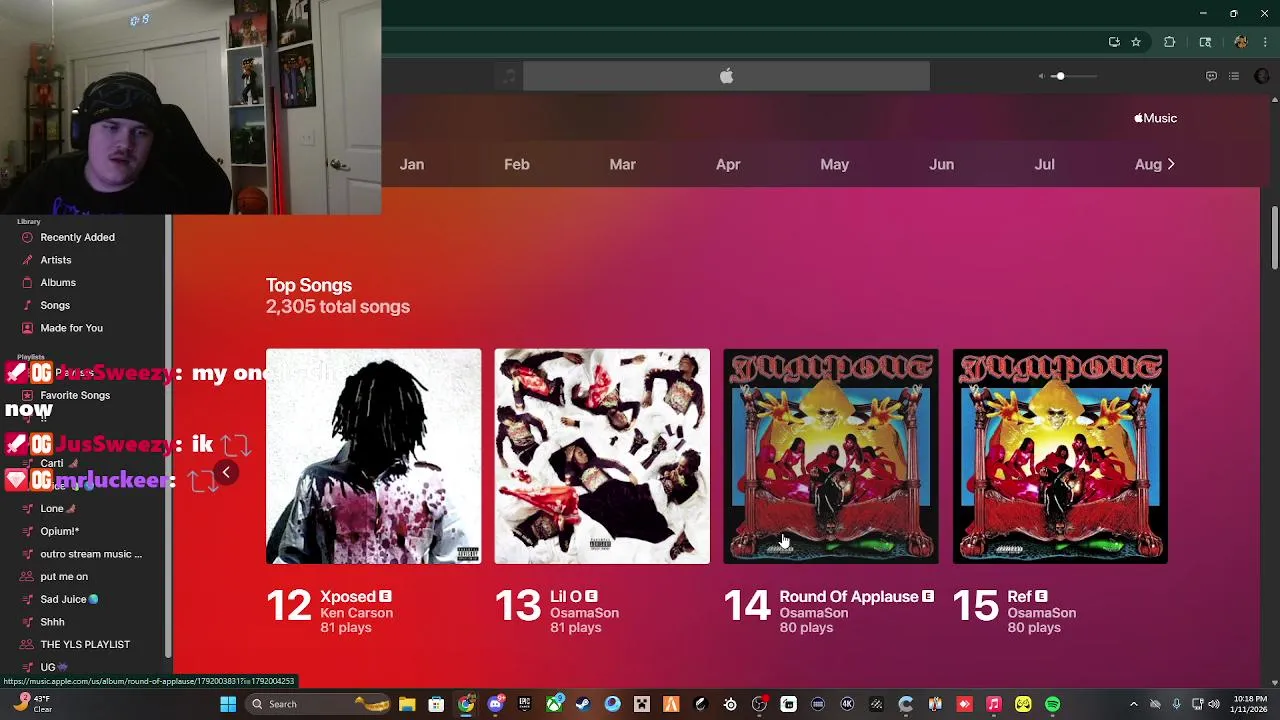Open the browser tab search icon
This screenshot has width=1280, height=720.
[x=1205, y=42]
